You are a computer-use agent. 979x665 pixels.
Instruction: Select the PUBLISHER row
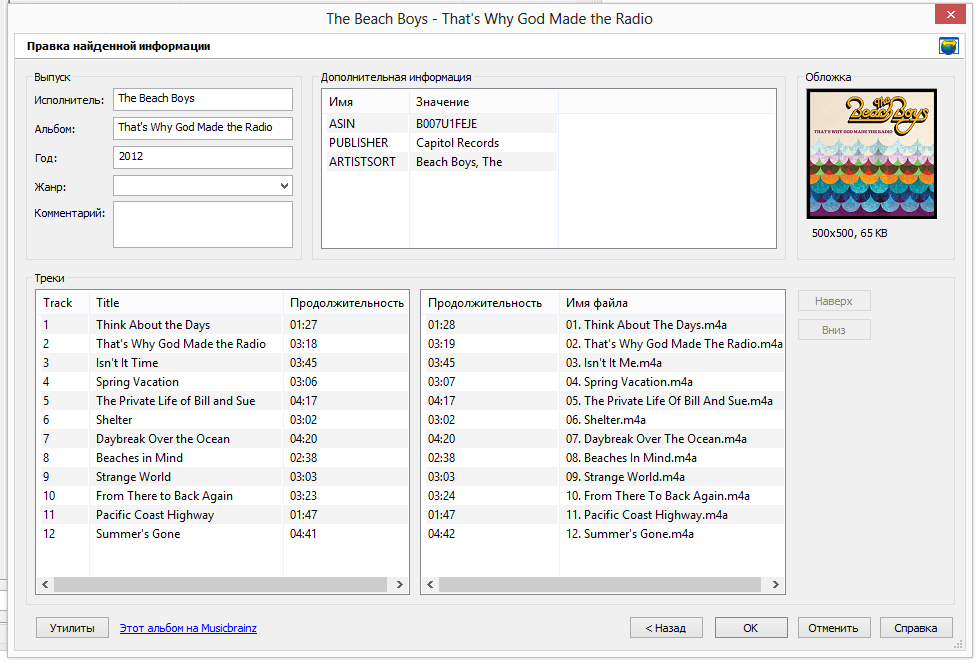pos(440,143)
